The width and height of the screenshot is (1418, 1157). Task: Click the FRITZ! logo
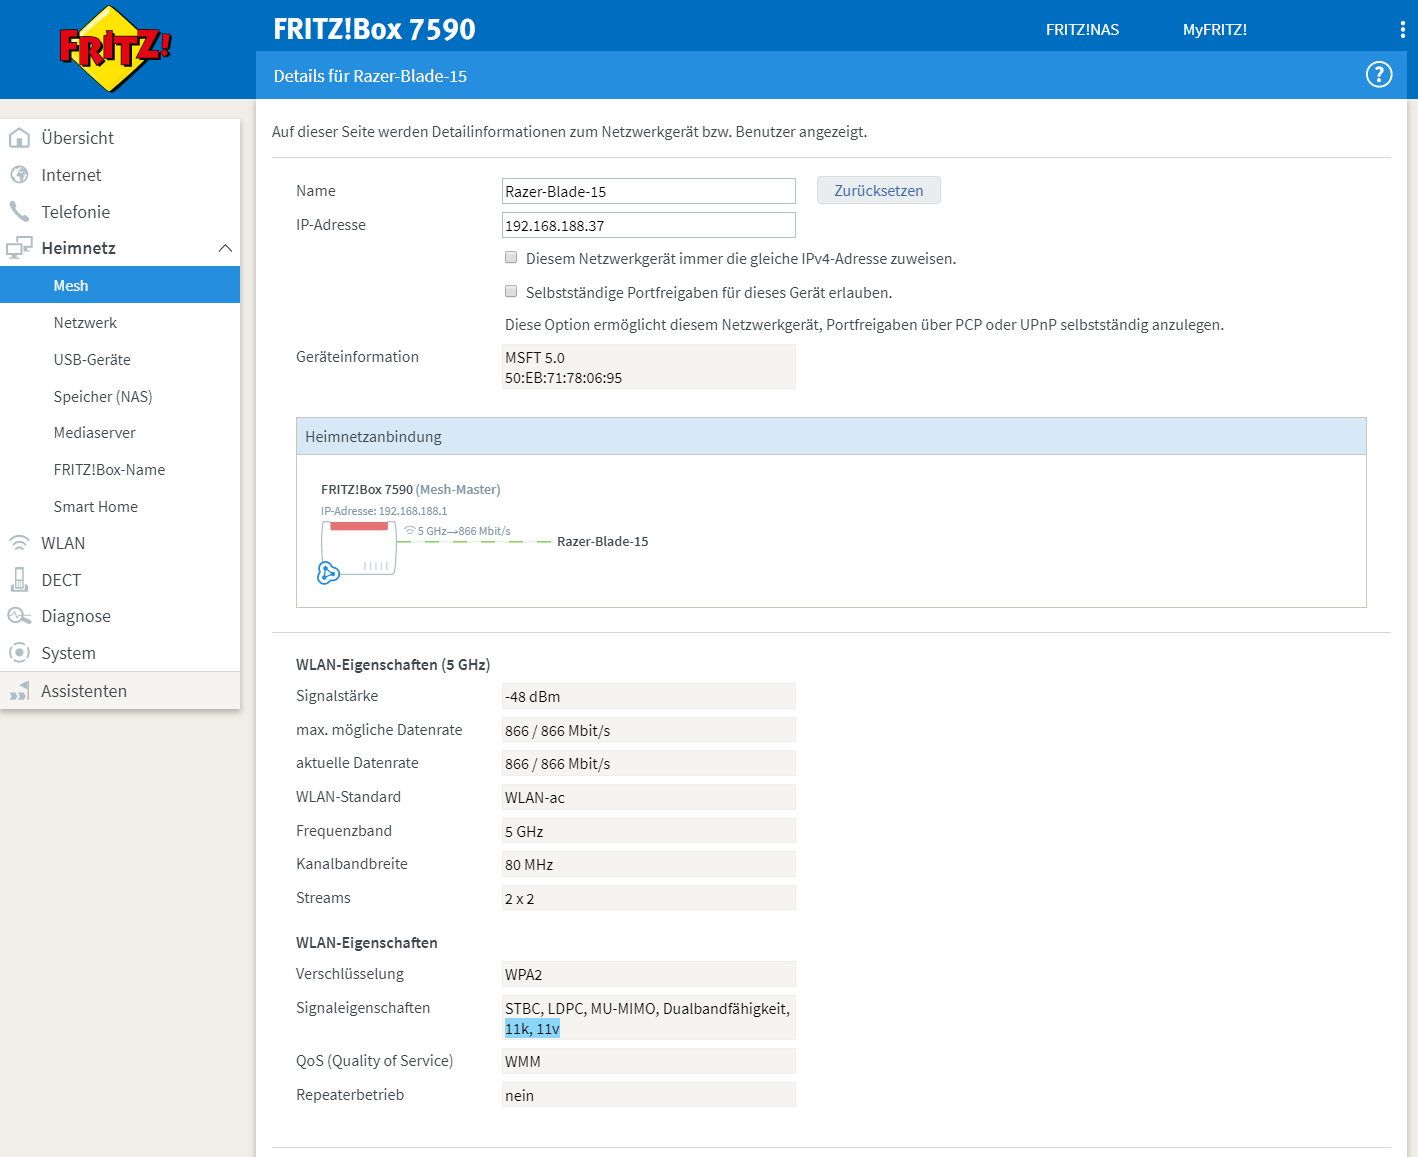115,48
